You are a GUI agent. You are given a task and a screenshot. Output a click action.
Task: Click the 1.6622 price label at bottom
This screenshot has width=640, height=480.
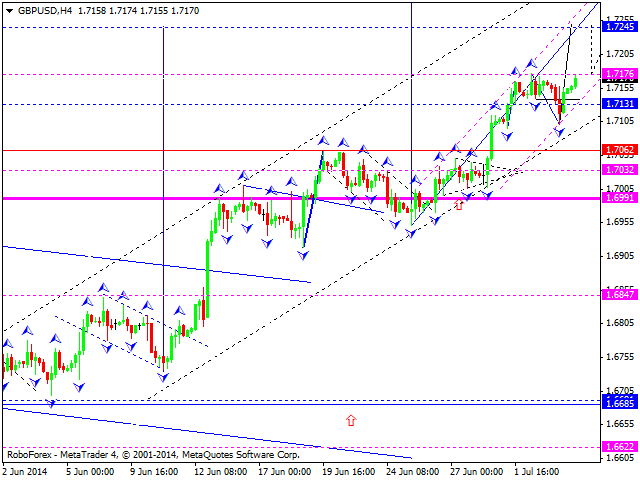pos(620,447)
